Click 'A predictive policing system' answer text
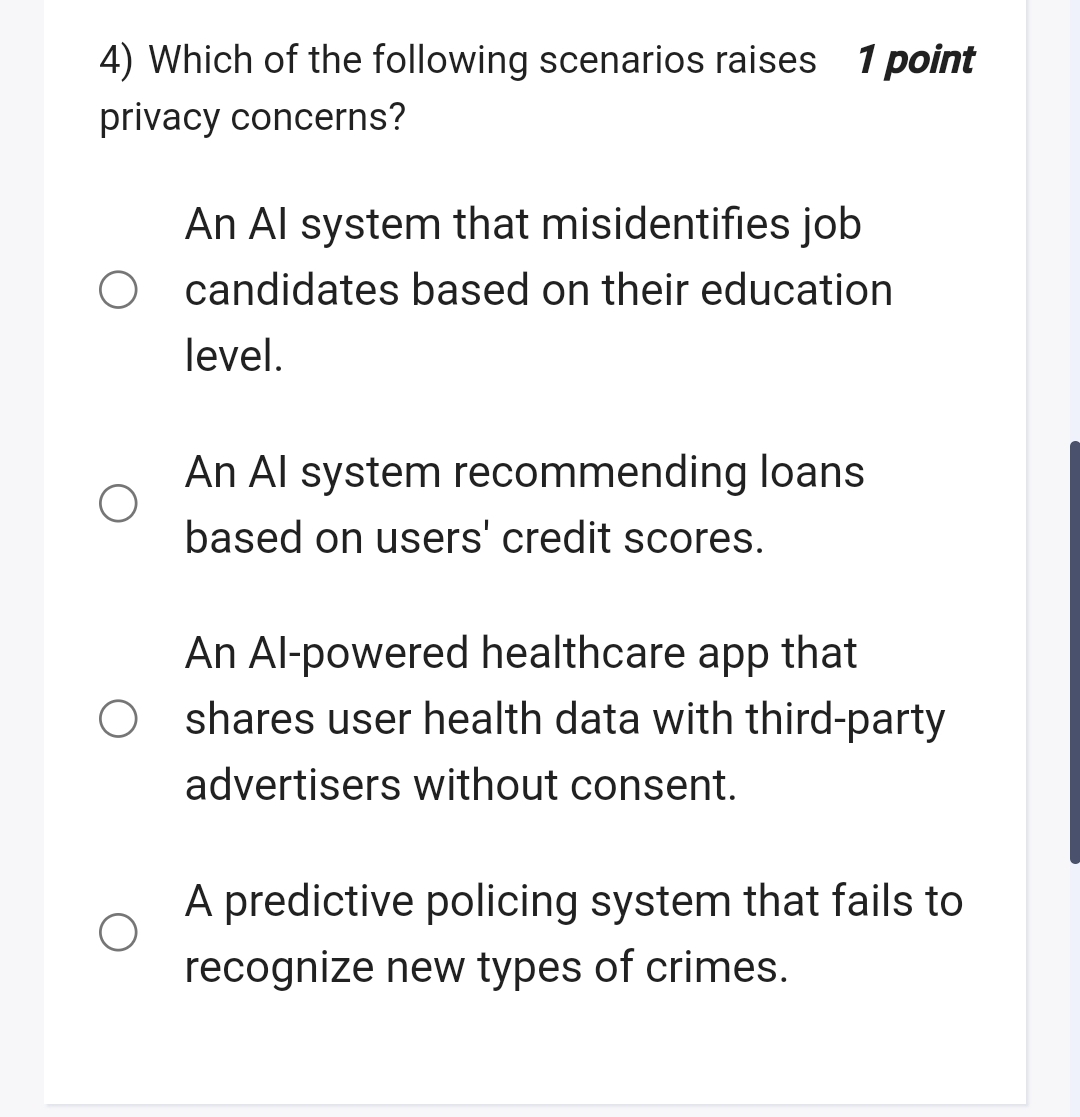The width and height of the screenshot is (1080, 1117). click(x=573, y=901)
